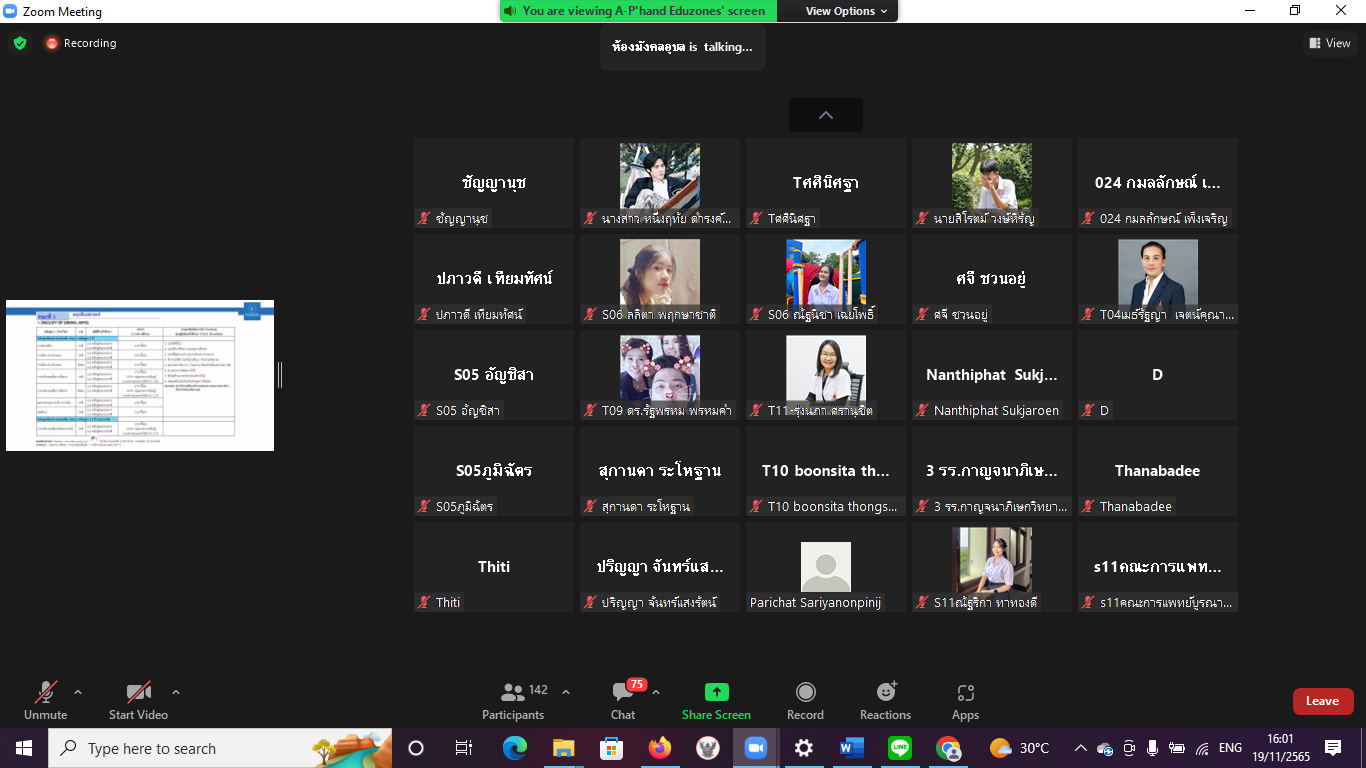
Task: Expand the chevron next to Participants
Action: tap(566, 692)
